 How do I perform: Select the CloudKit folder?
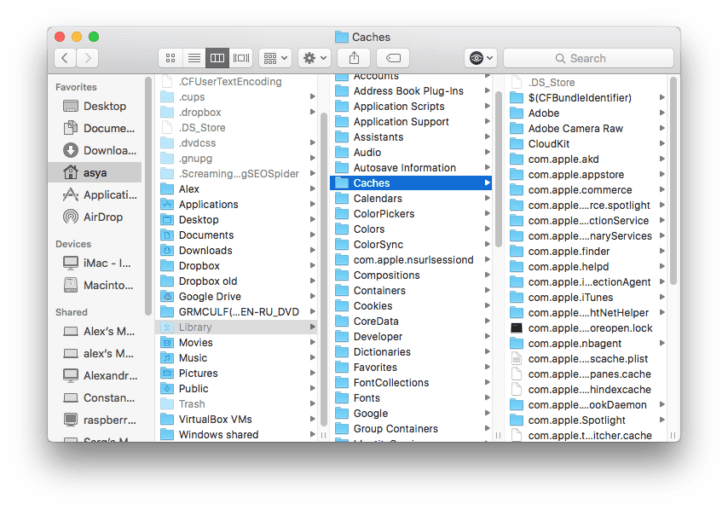[x=587, y=144]
